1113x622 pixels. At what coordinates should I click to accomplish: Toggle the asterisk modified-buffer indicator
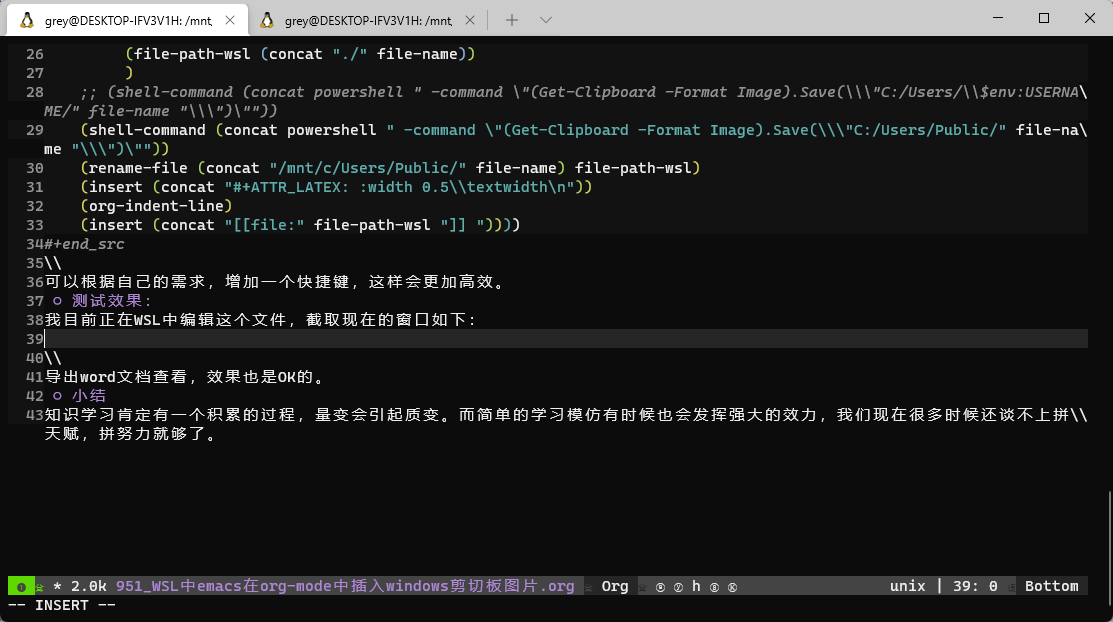click(57, 586)
